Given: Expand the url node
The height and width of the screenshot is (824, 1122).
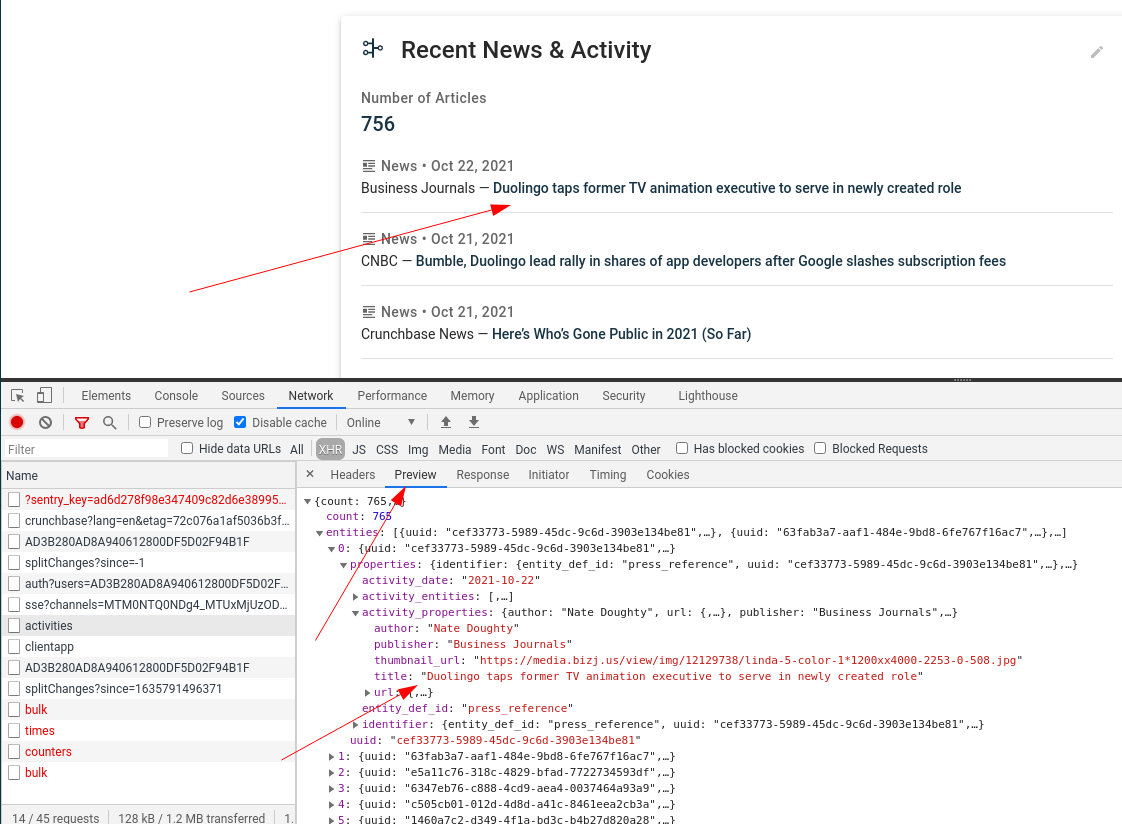Looking at the screenshot, I should coord(368,692).
